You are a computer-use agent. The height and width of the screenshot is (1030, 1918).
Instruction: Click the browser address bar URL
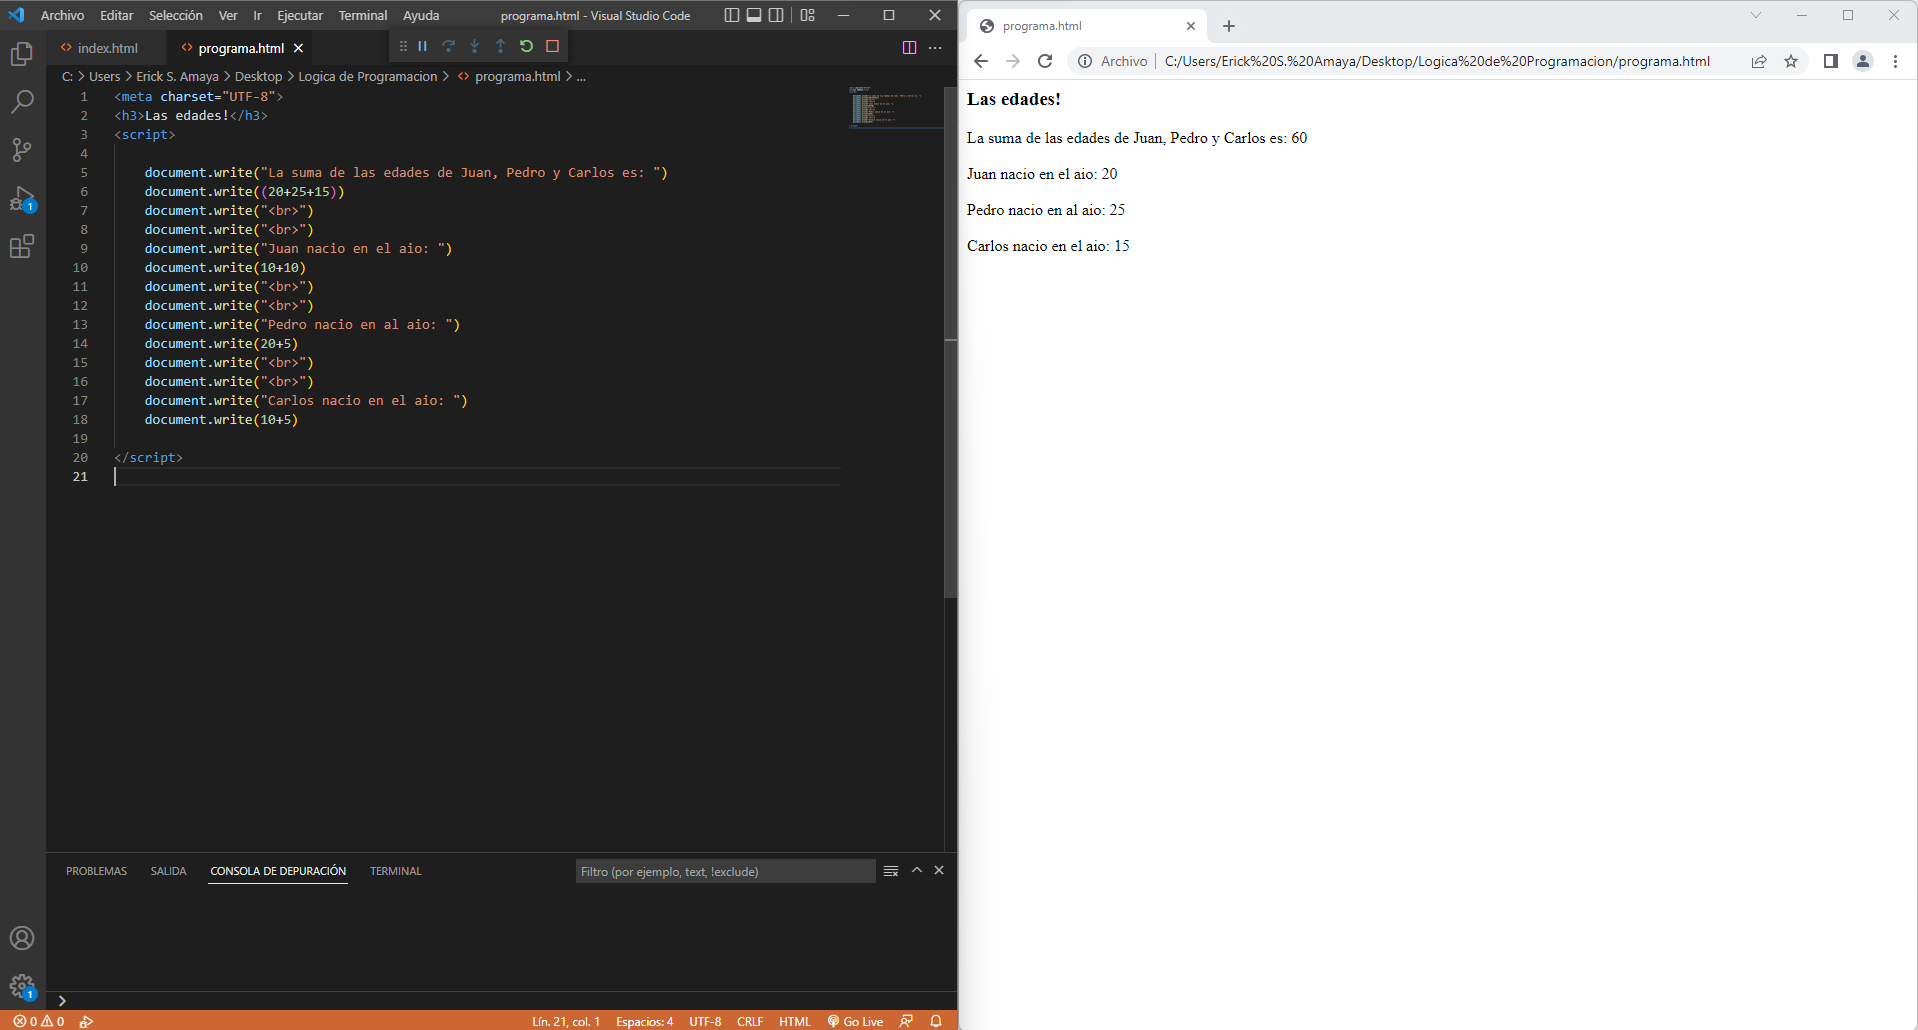point(1437,61)
